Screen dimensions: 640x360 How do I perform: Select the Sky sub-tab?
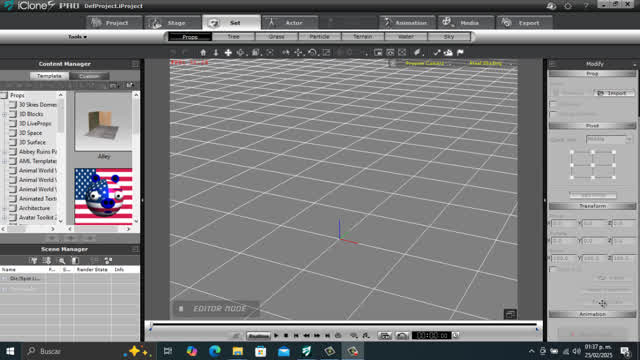click(x=449, y=37)
